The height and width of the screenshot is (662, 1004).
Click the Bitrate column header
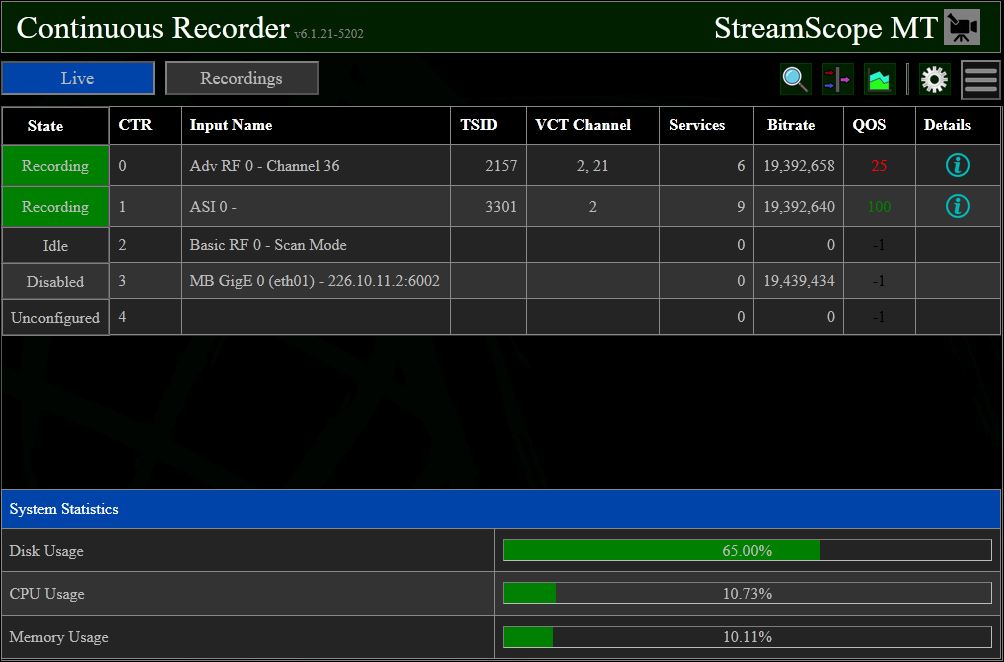(x=798, y=125)
